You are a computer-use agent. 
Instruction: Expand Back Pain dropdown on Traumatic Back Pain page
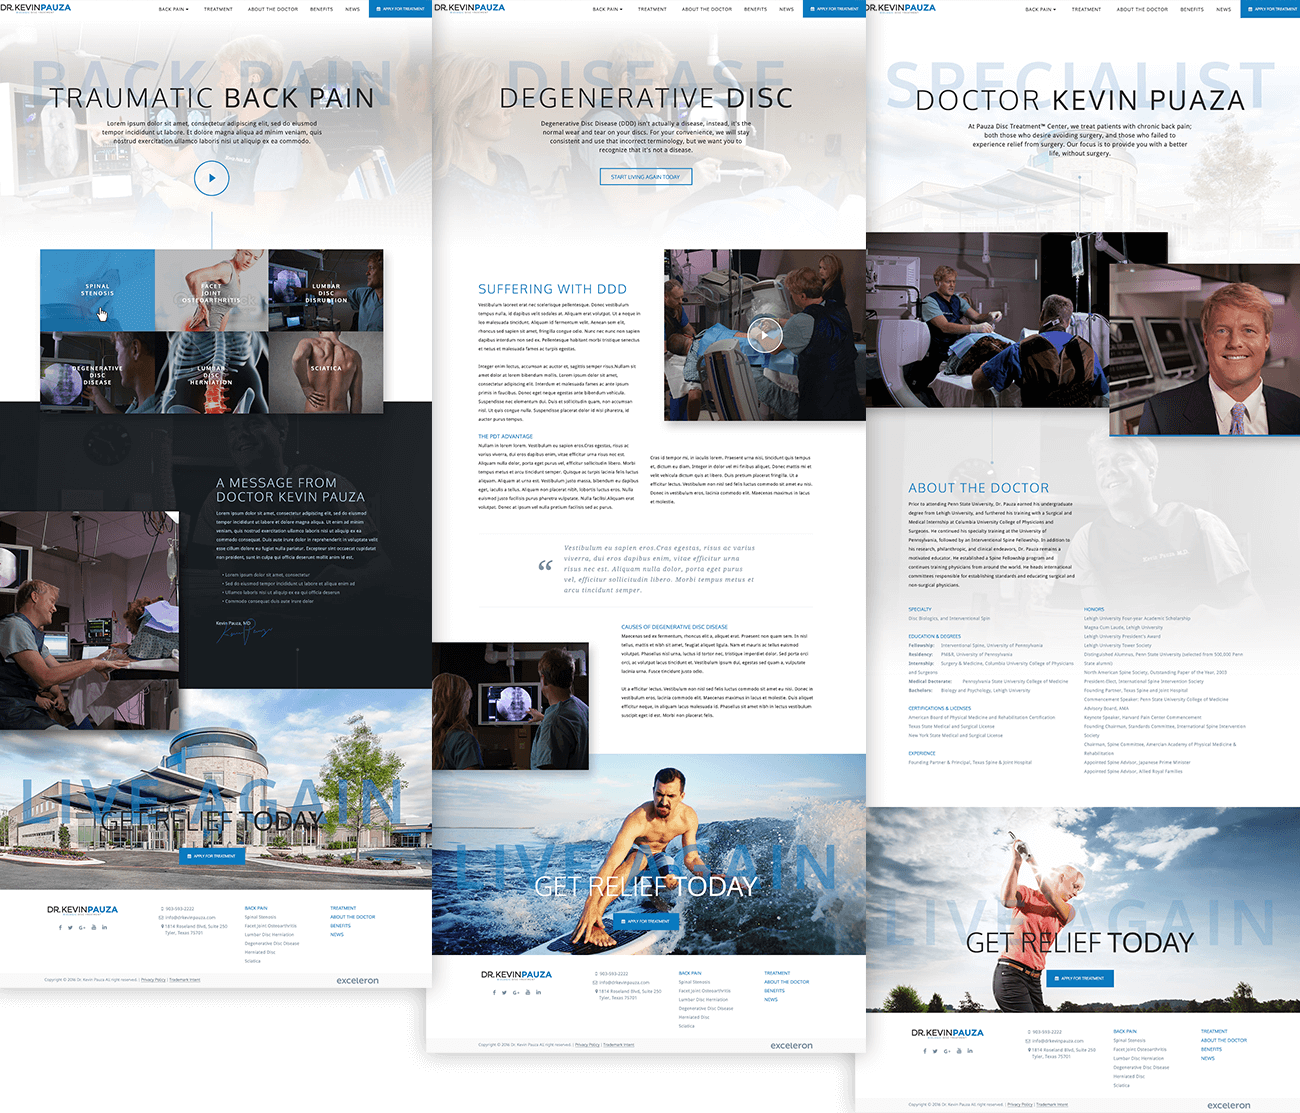pos(173,9)
